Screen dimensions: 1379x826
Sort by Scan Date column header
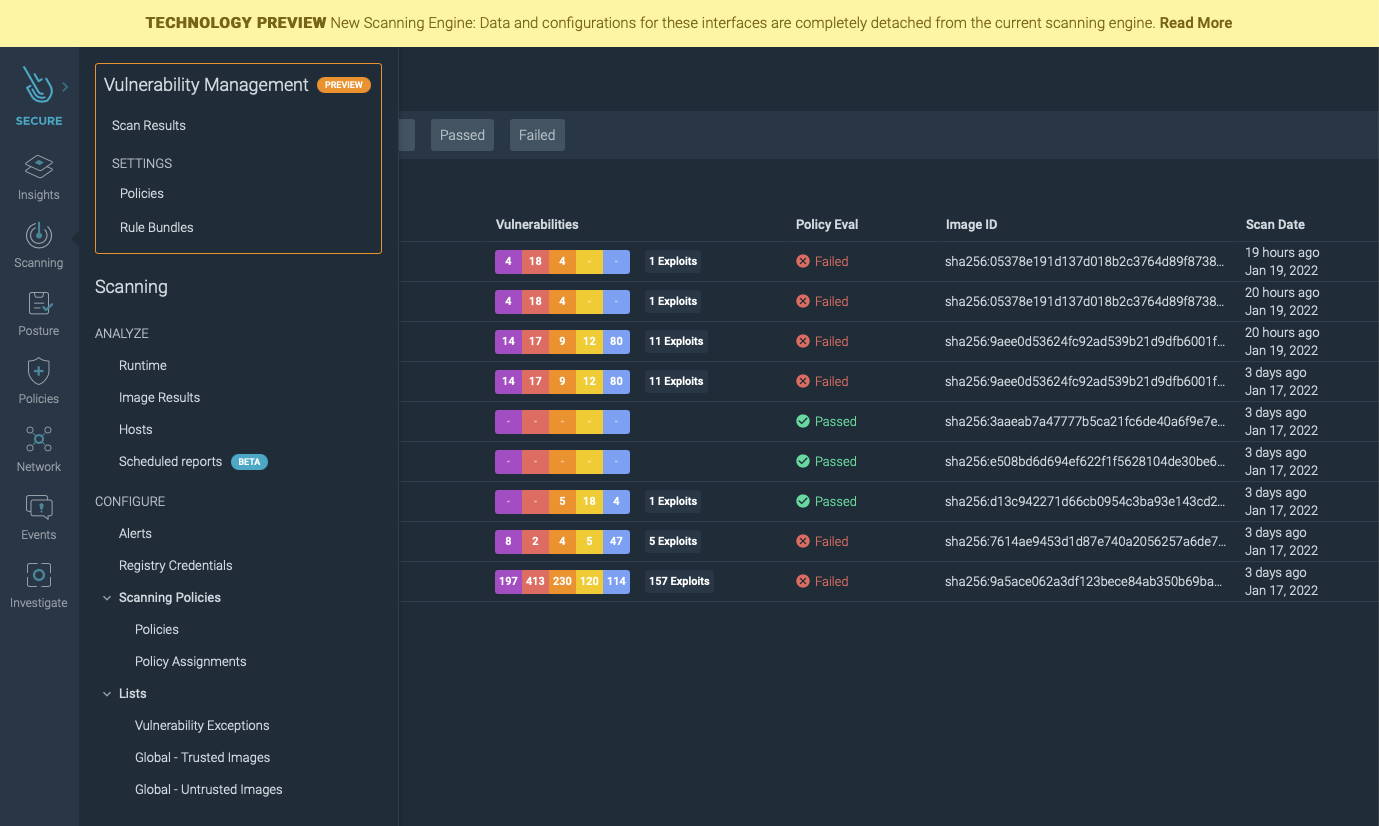click(x=1275, y=225)
